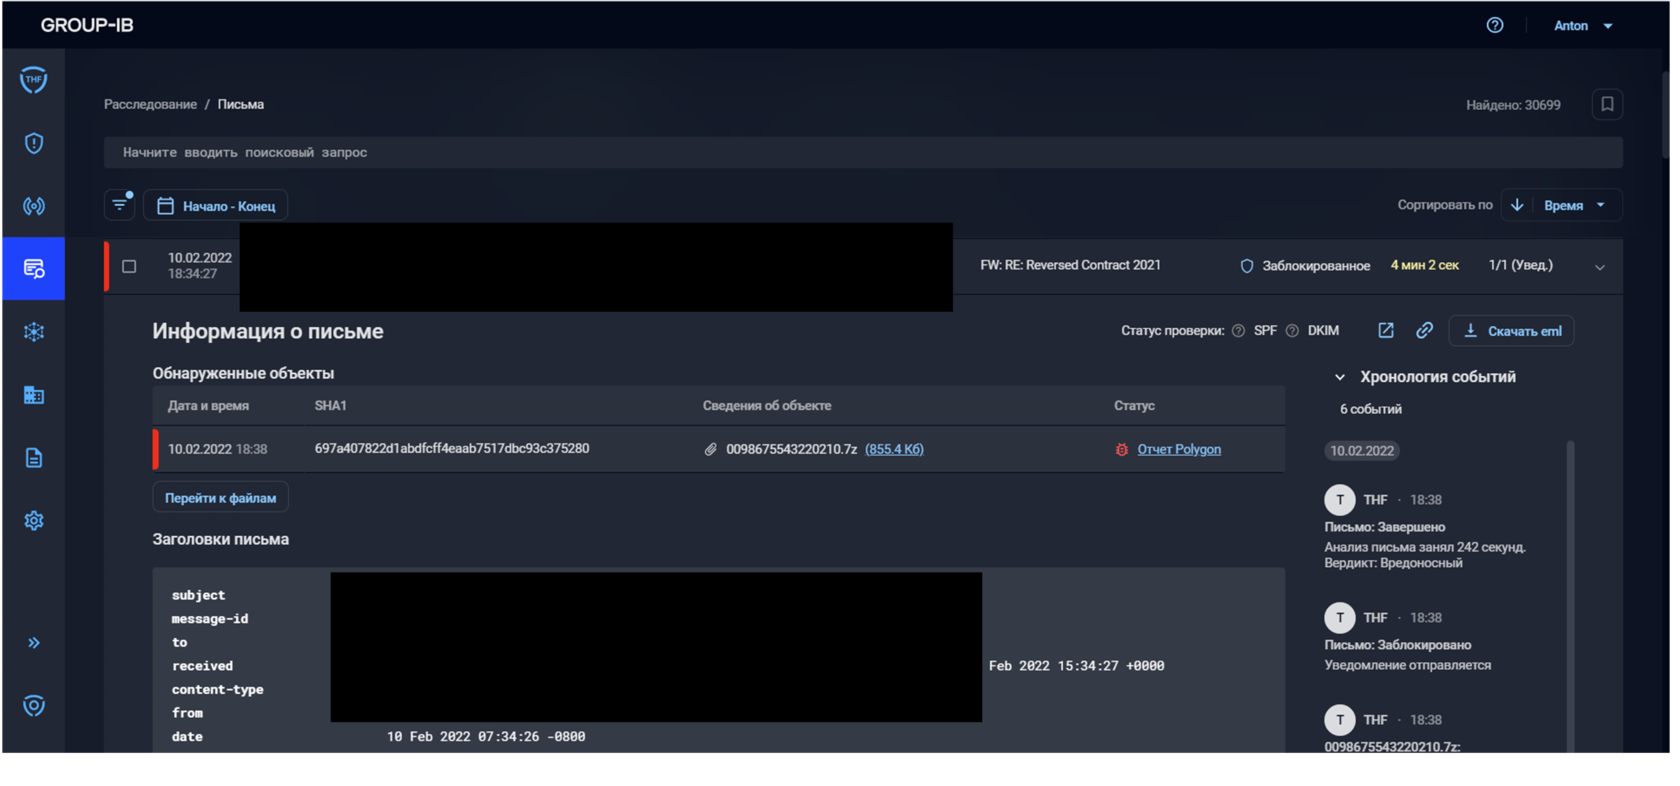Open the settings gear sidebar icon
Screen dimensions: 1680x786
tap(34, 521)
